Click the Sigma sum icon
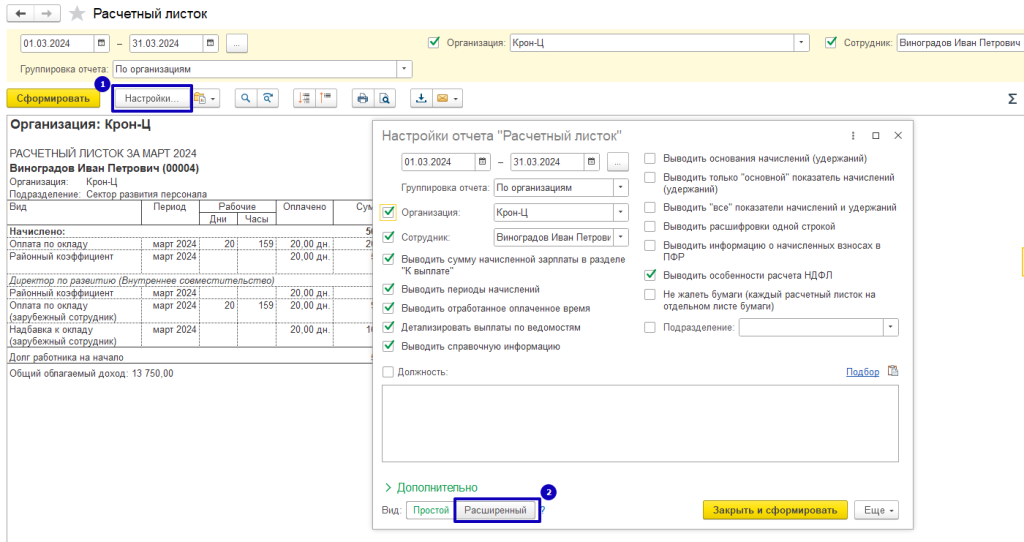 click(1012, 99)
